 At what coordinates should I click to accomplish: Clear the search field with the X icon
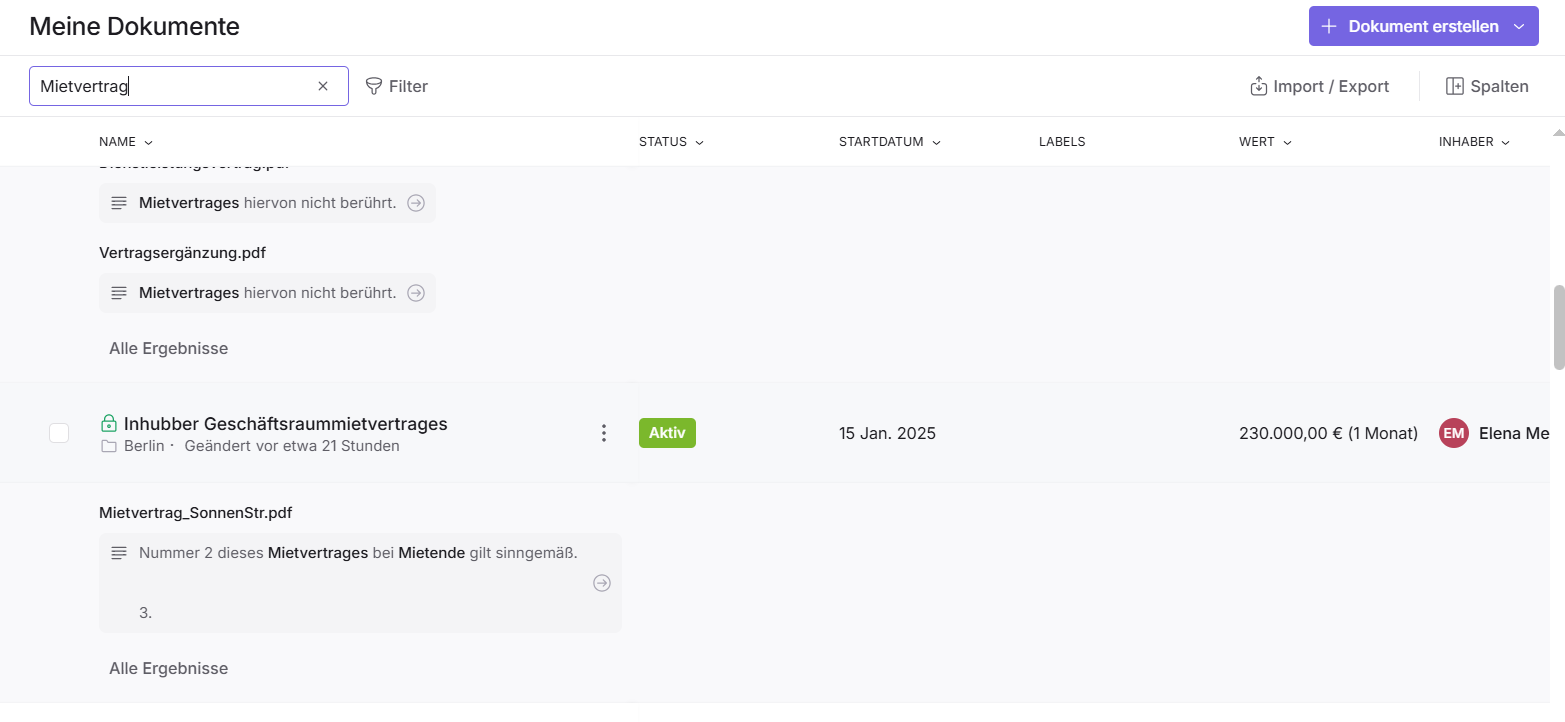[323, 86]
